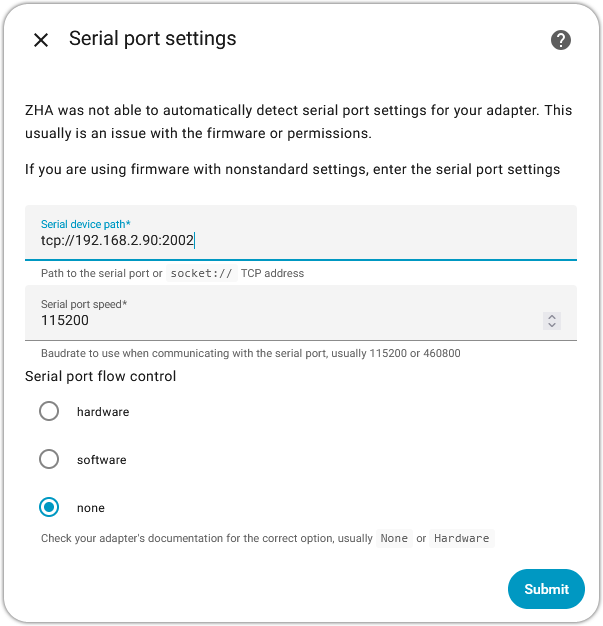Click the "software" option label text
Image resolution: width=603 pixels, height=626 pixels.
102,460
